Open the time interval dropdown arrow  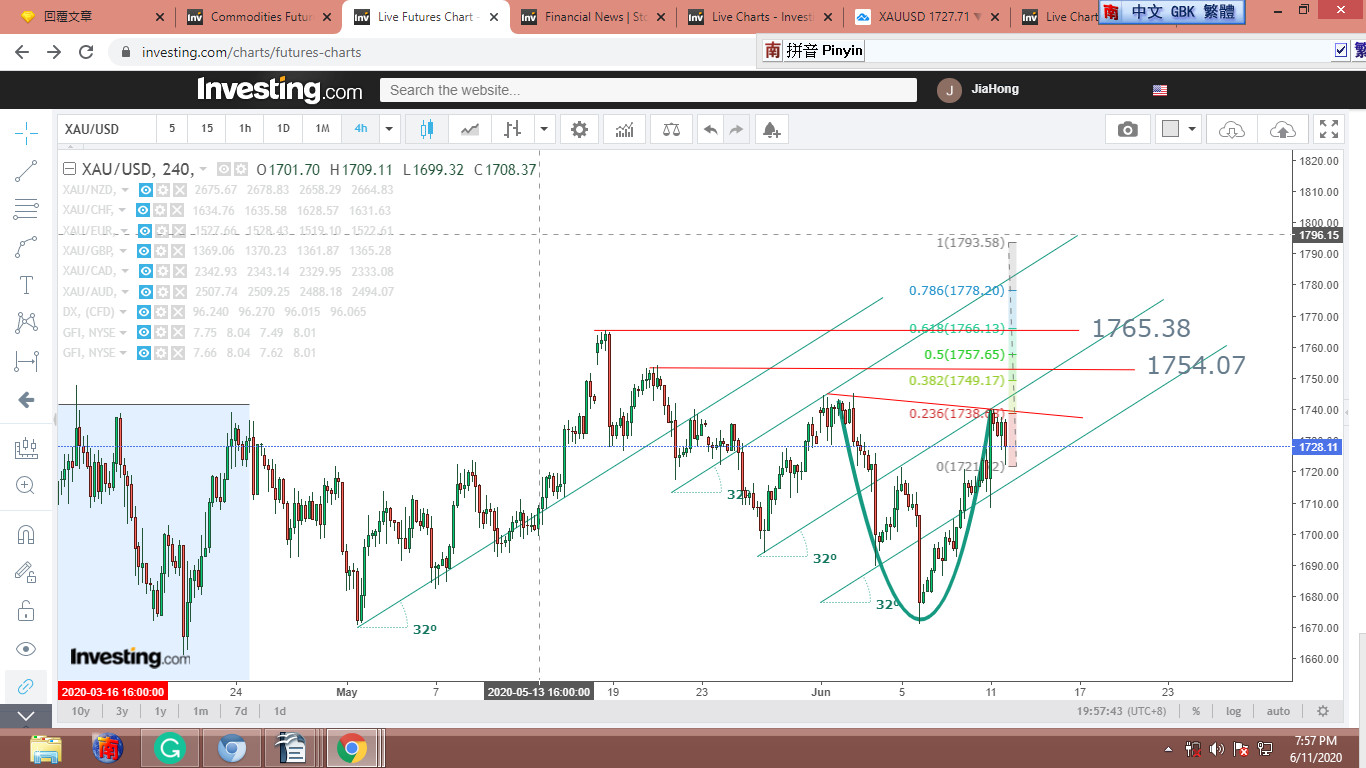coord(390,129)
